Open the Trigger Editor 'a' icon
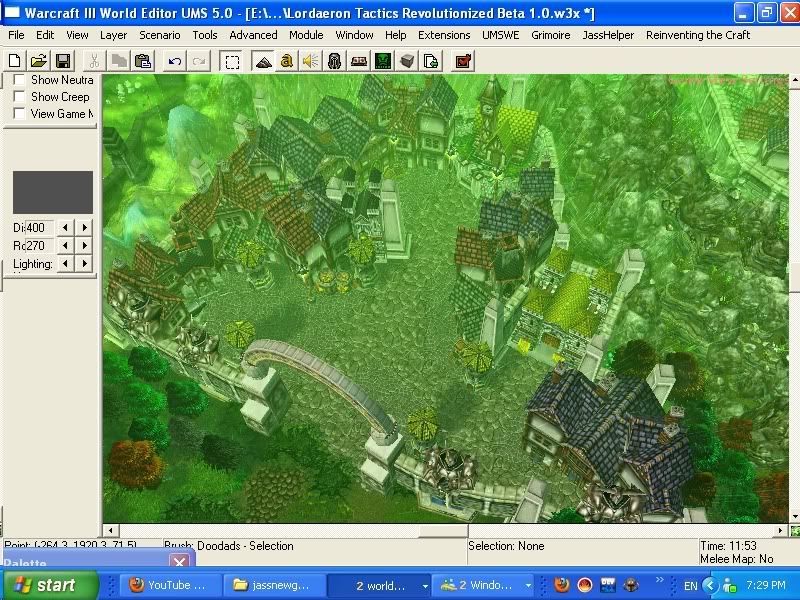The width and height of the screenshot is (800, 600). [x=287, y=61]
